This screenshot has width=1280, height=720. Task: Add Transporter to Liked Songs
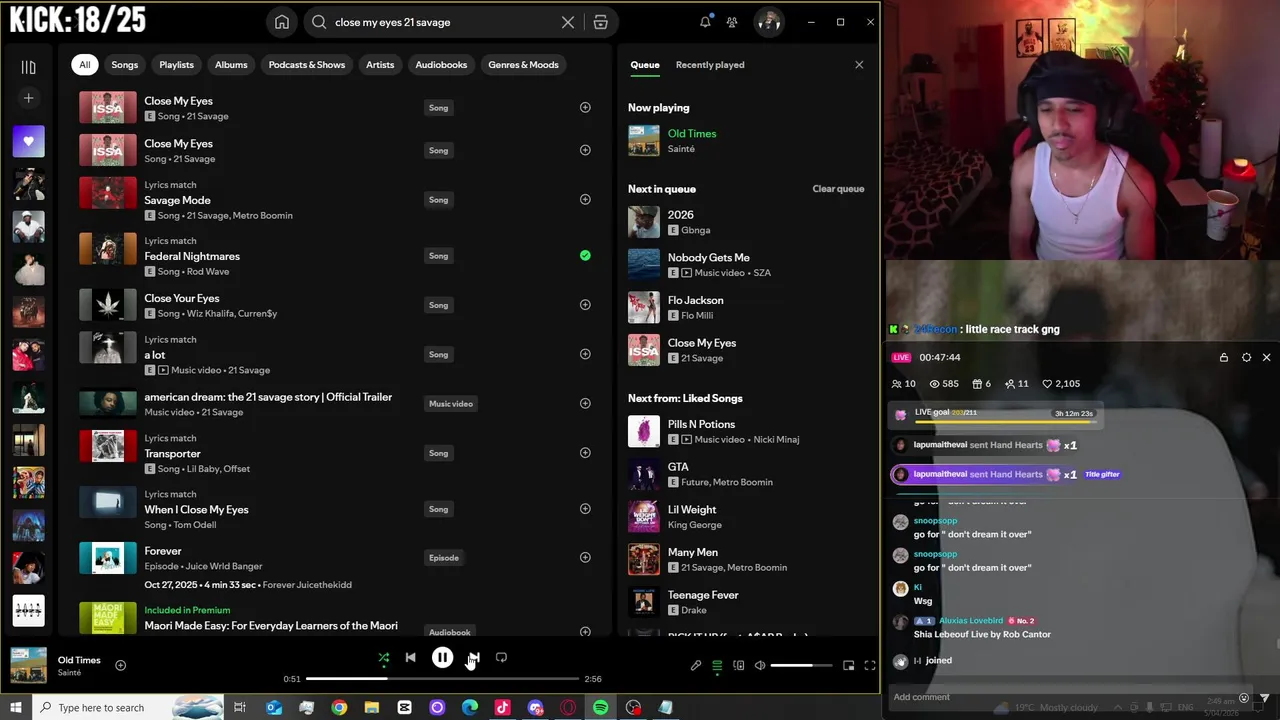585,452
